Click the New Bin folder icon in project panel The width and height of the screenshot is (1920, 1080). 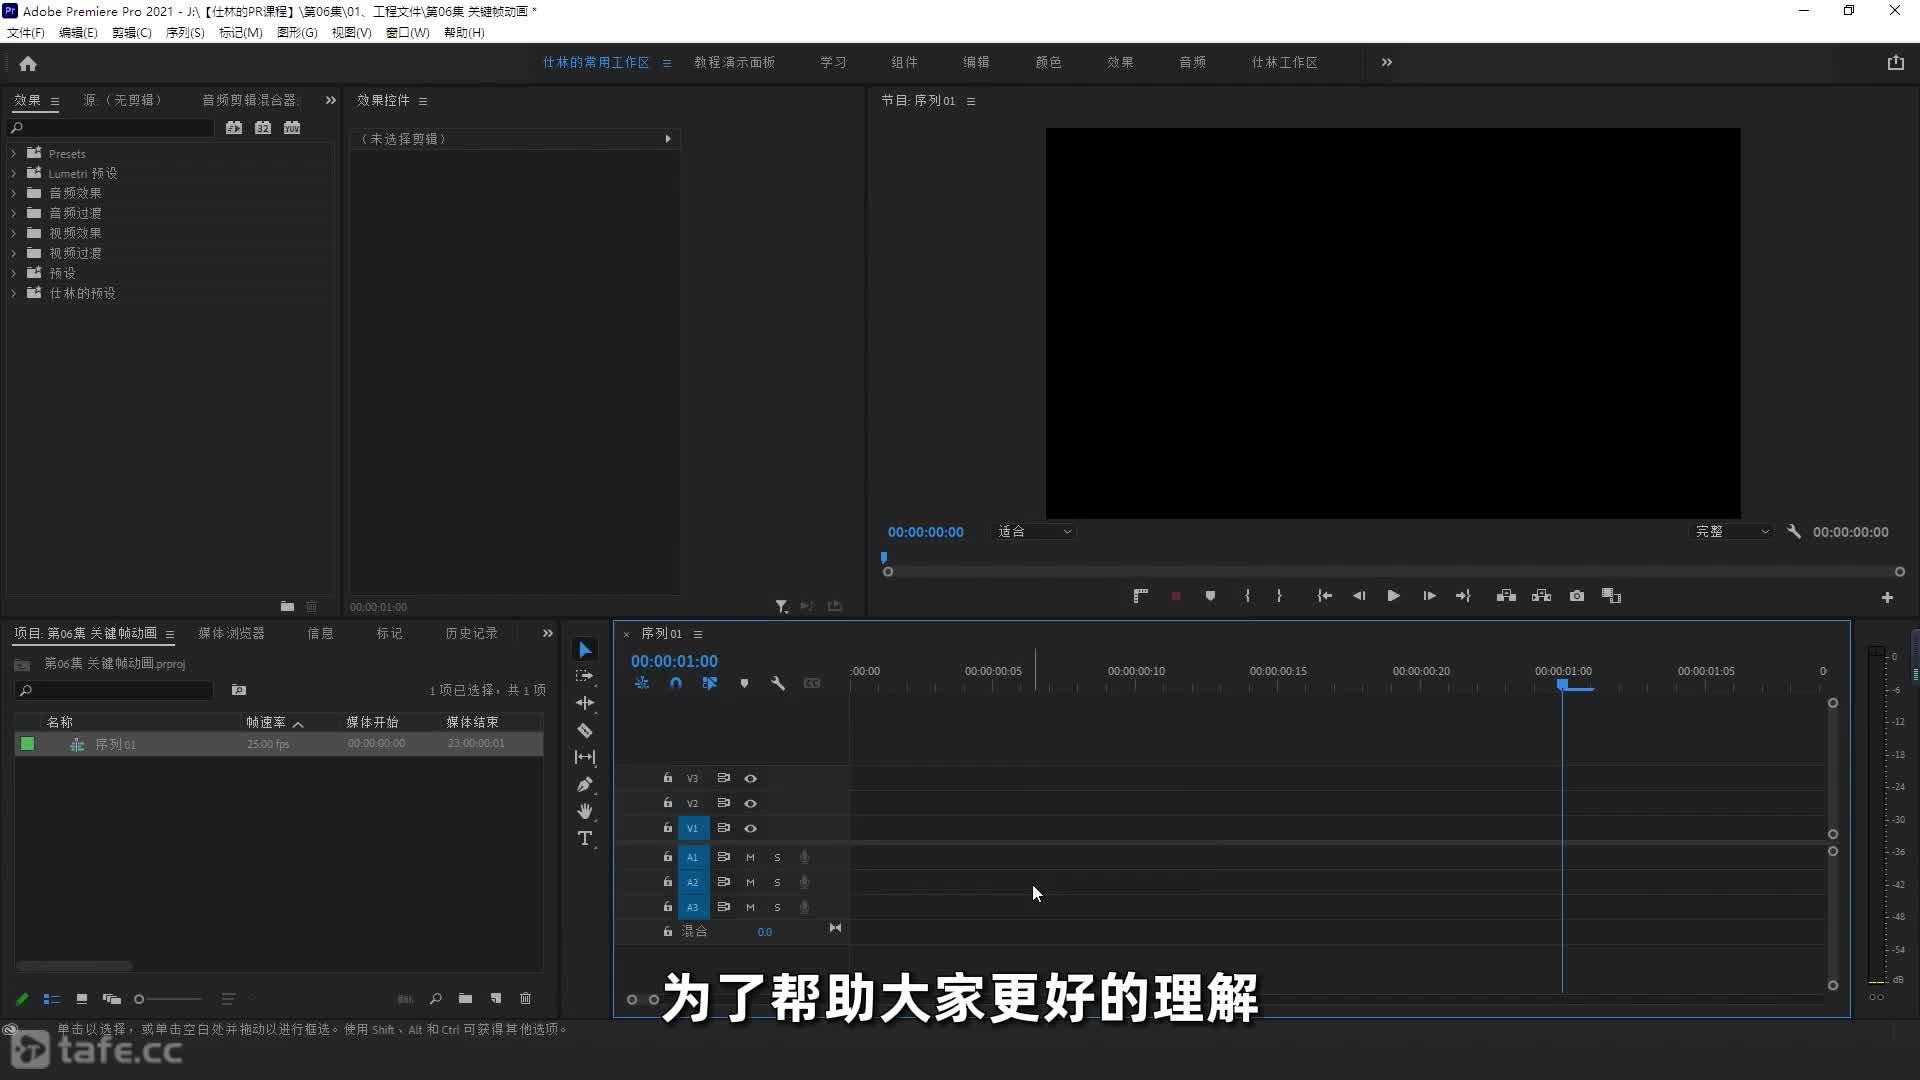pyautogui.click(x=465, y=999)
